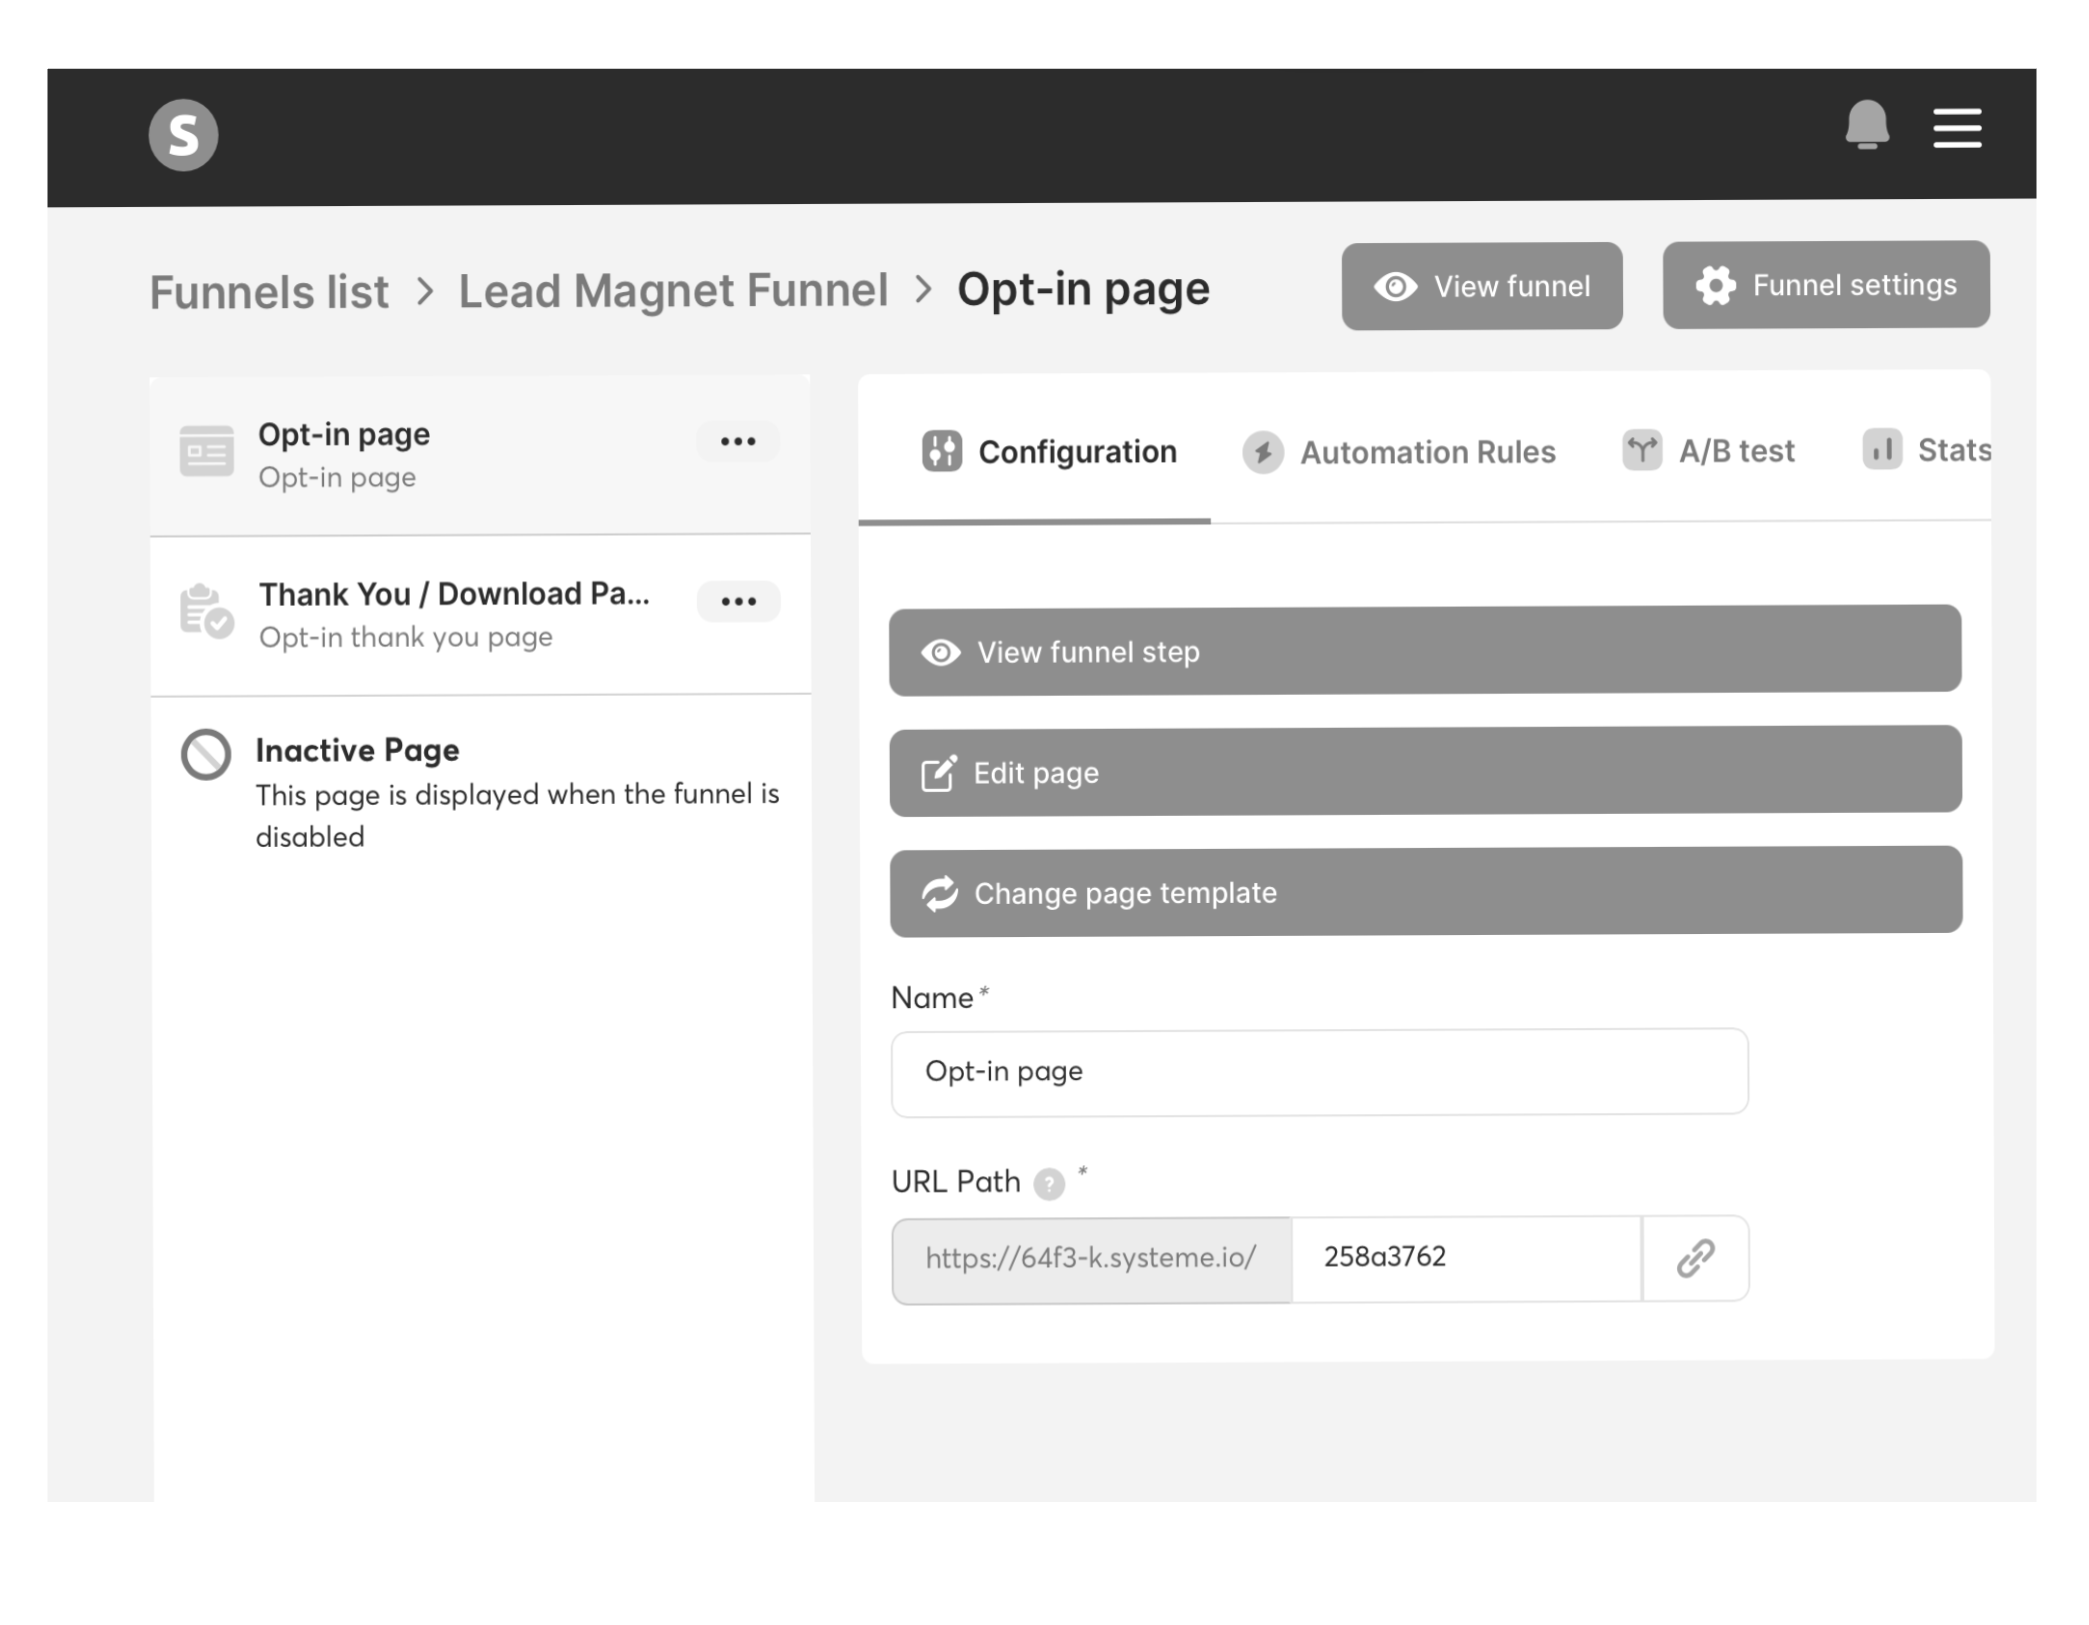Click the eye icon in View funnel
Viewport: 2089px width, 1625px height.
click(1395, 287)
